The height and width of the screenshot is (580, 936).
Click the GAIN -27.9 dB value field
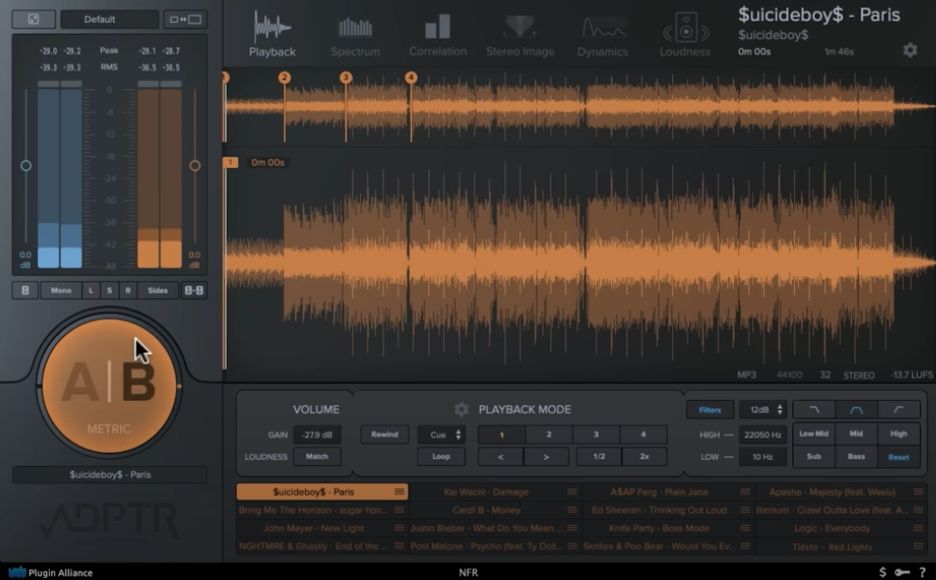(317, 434)
